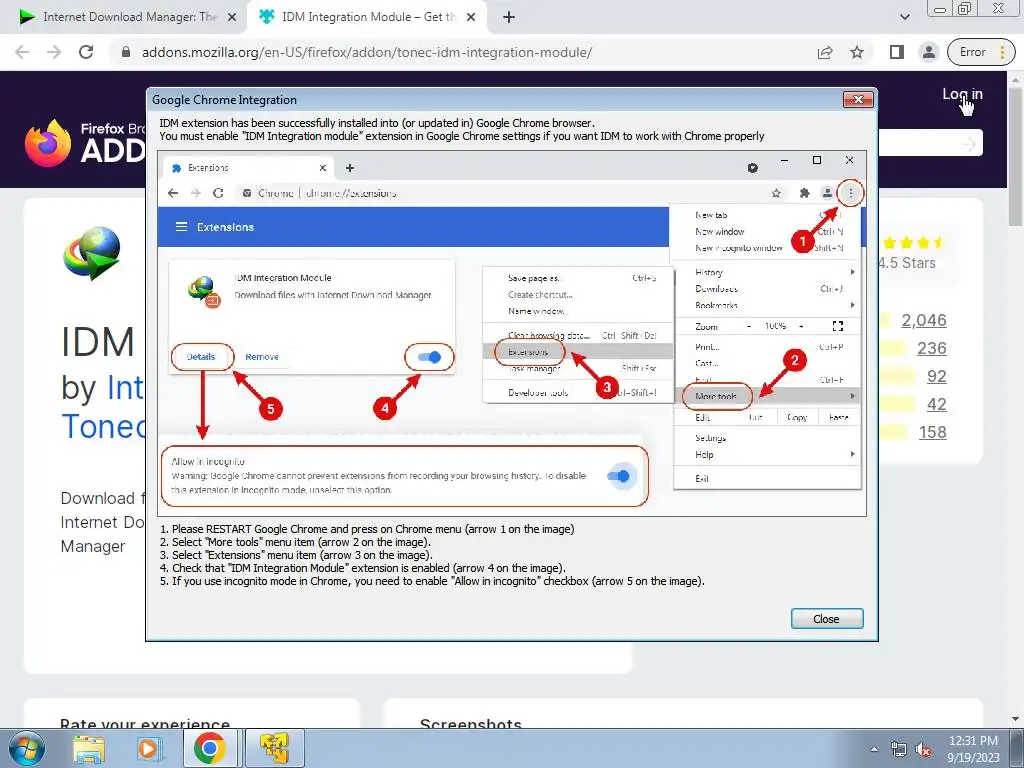Image resolution: width=1024 pixels, height=768 pixels.
Task: Click the Firefox Add-ons logo
Action: [x=85, y=142]
